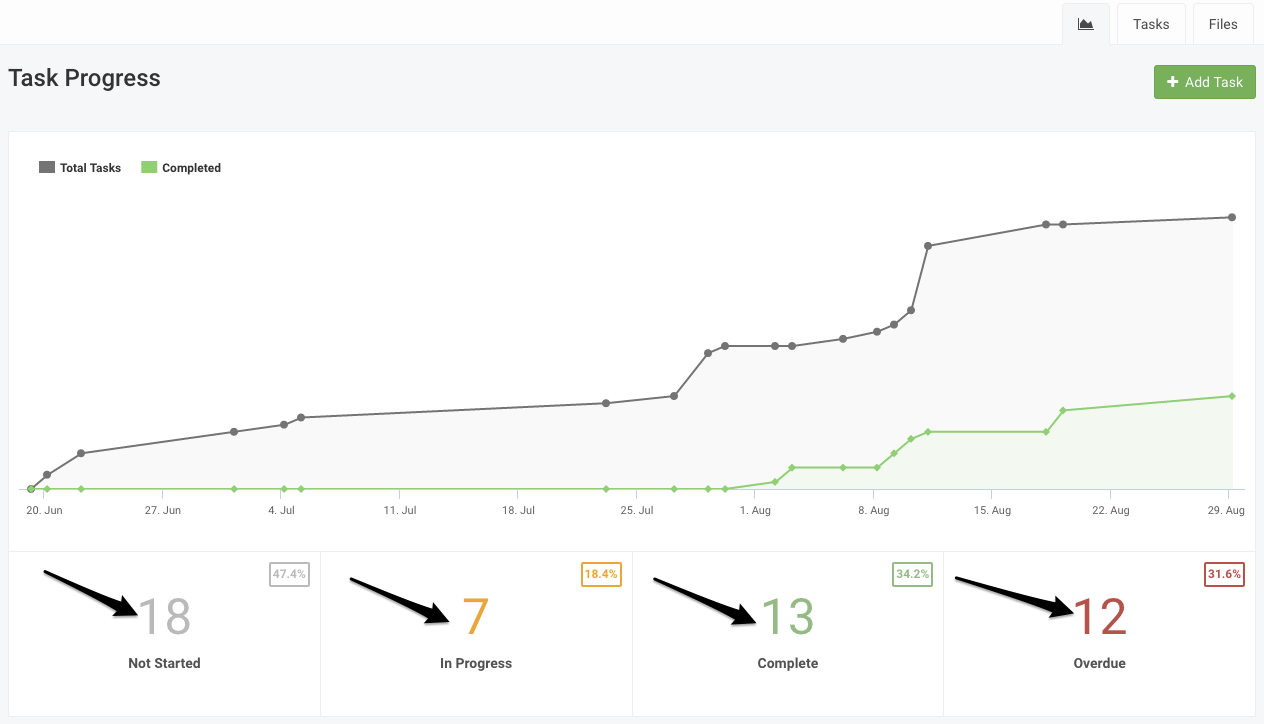Switch to the Files tab
Viewport: 1264px width, 724px height.
coord(1222,23)
